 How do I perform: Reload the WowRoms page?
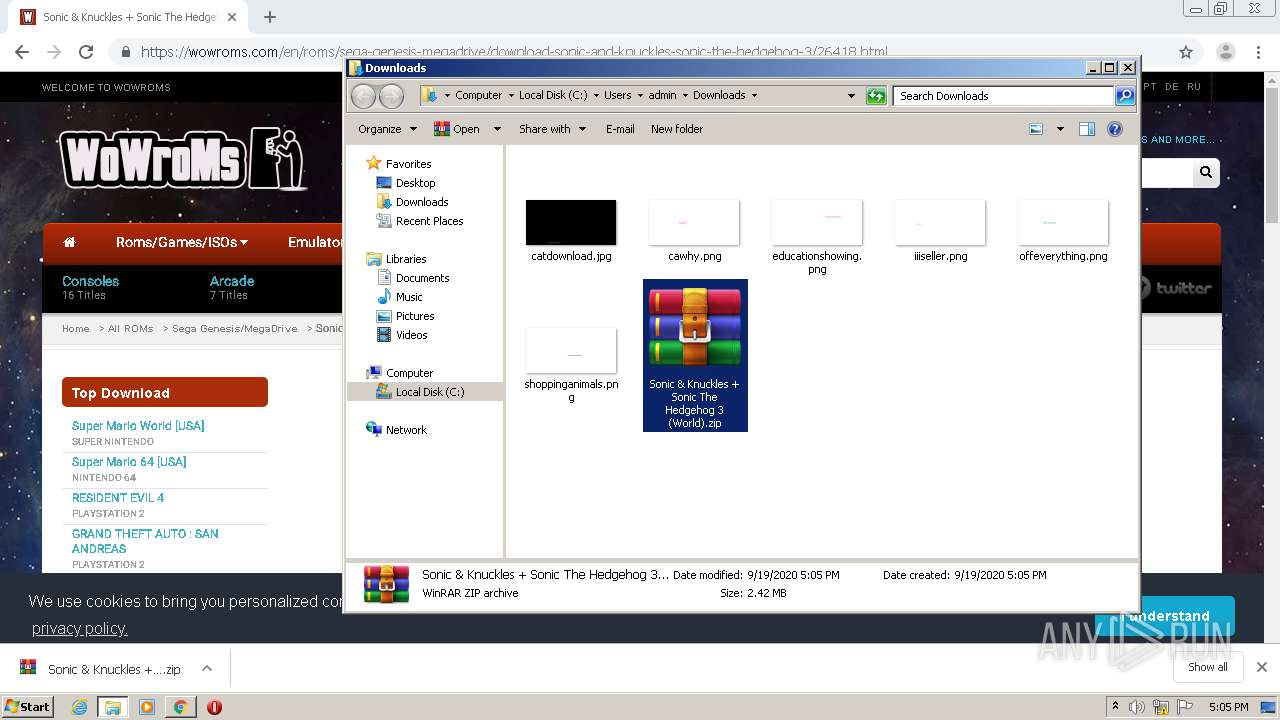86,52
